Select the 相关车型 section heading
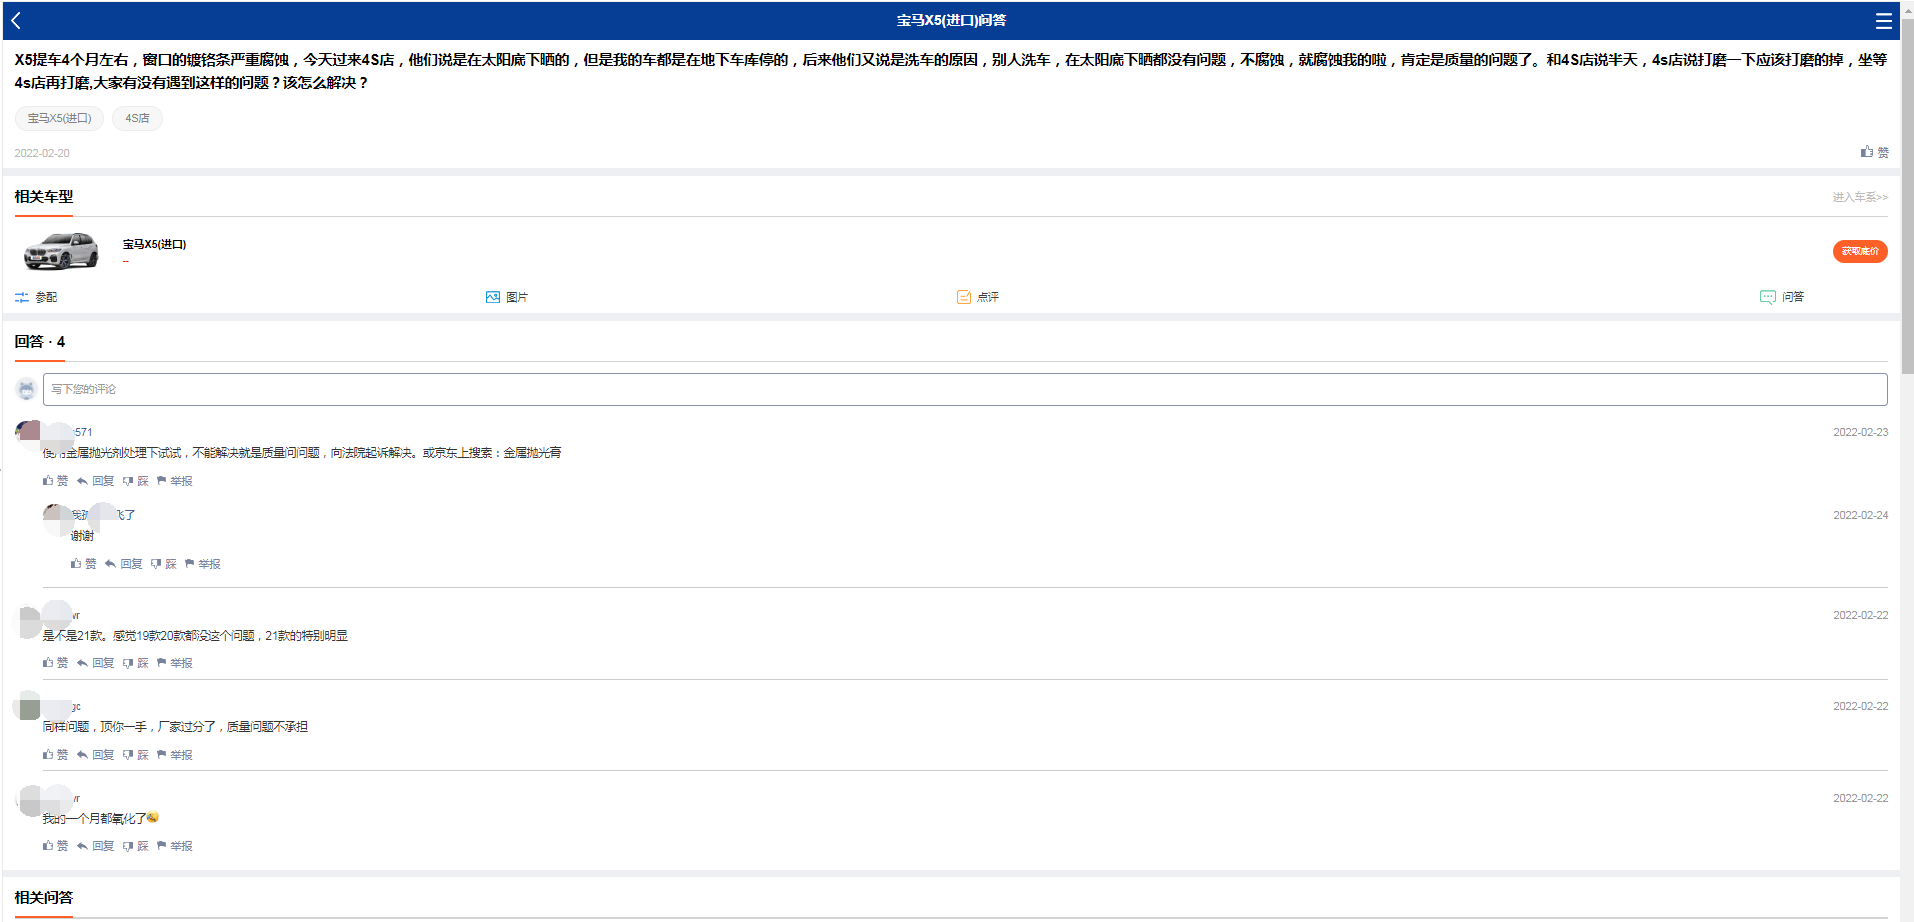1914x922 pixels. pos(44,197)
